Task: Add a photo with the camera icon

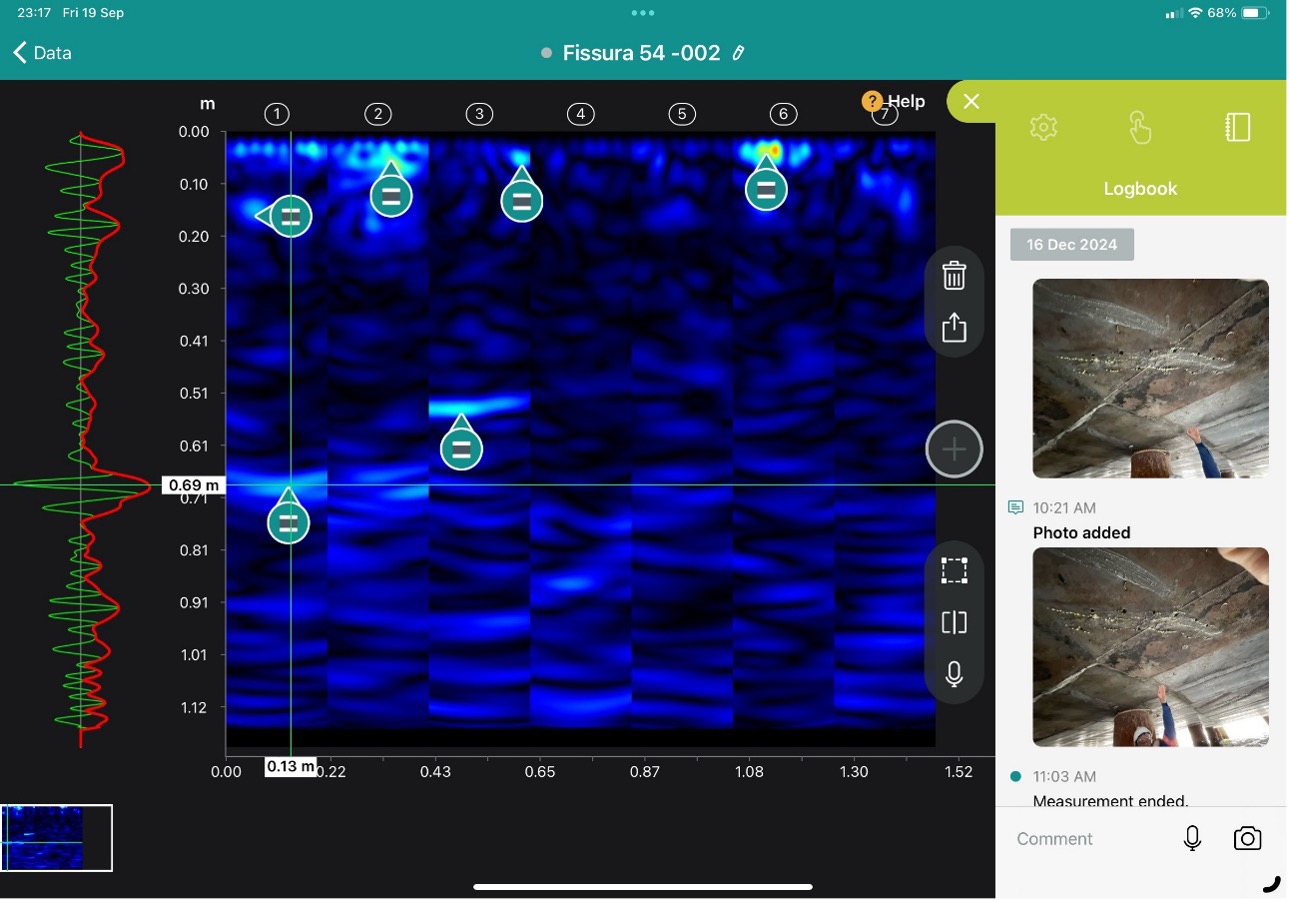Action: click(1247, 839)
